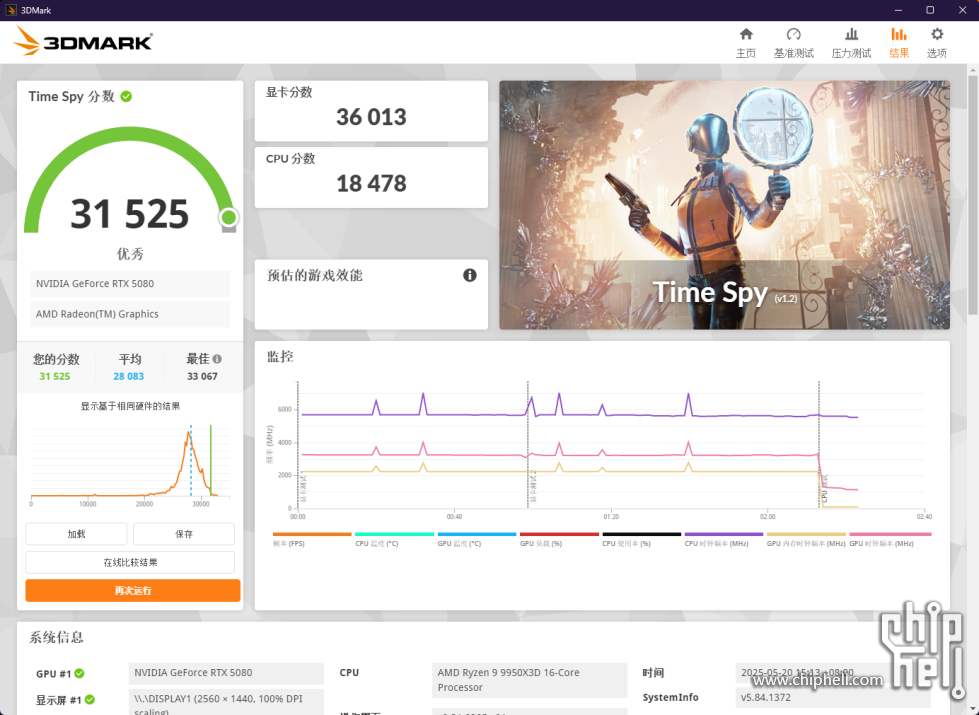
Task: Close the 3DMark window
Action: [x=963, y=10]
